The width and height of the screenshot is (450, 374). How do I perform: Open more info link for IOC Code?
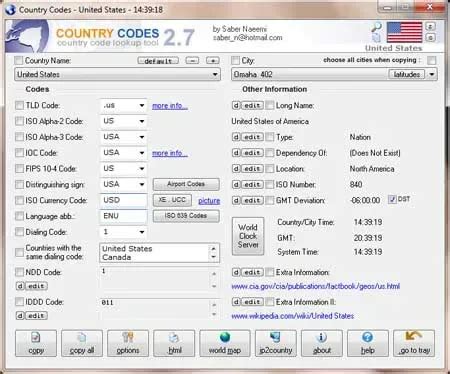coord(170,153)
